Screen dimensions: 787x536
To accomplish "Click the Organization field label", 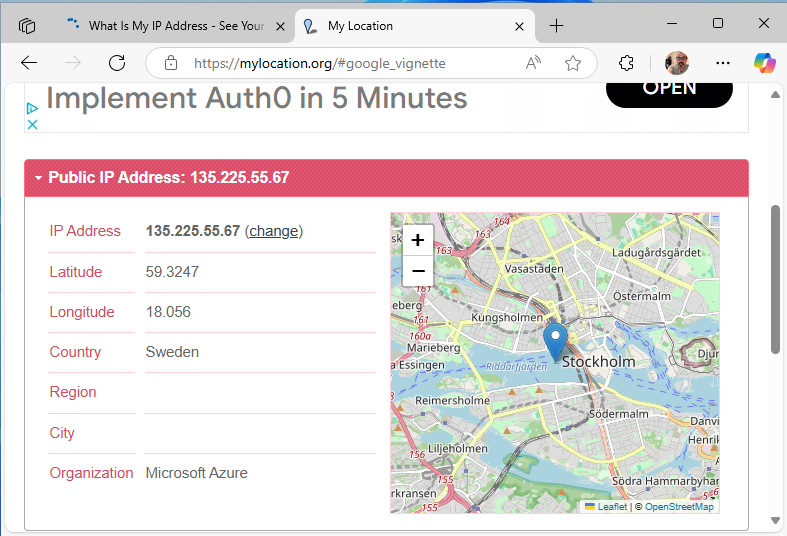I will pyautogui.click(x=91, y=473).
